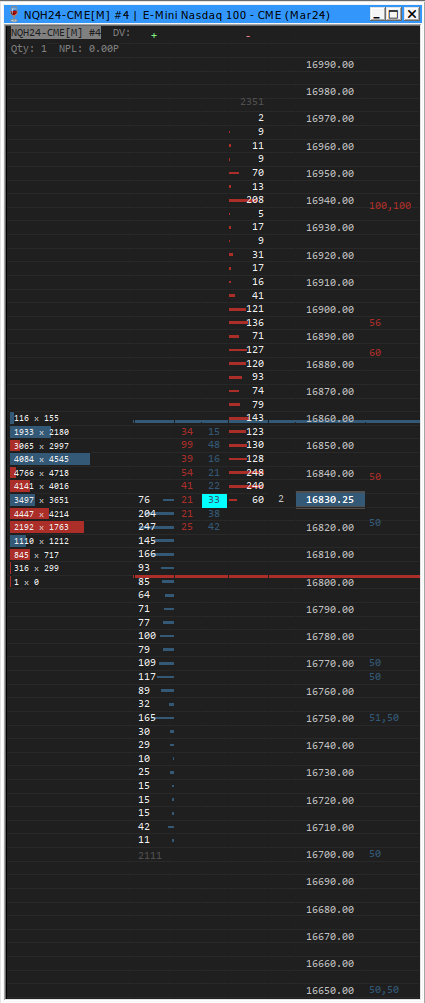The image size is (425, 1003).
Task: Maximize the DOM window
Action: (x=394, y=13)
